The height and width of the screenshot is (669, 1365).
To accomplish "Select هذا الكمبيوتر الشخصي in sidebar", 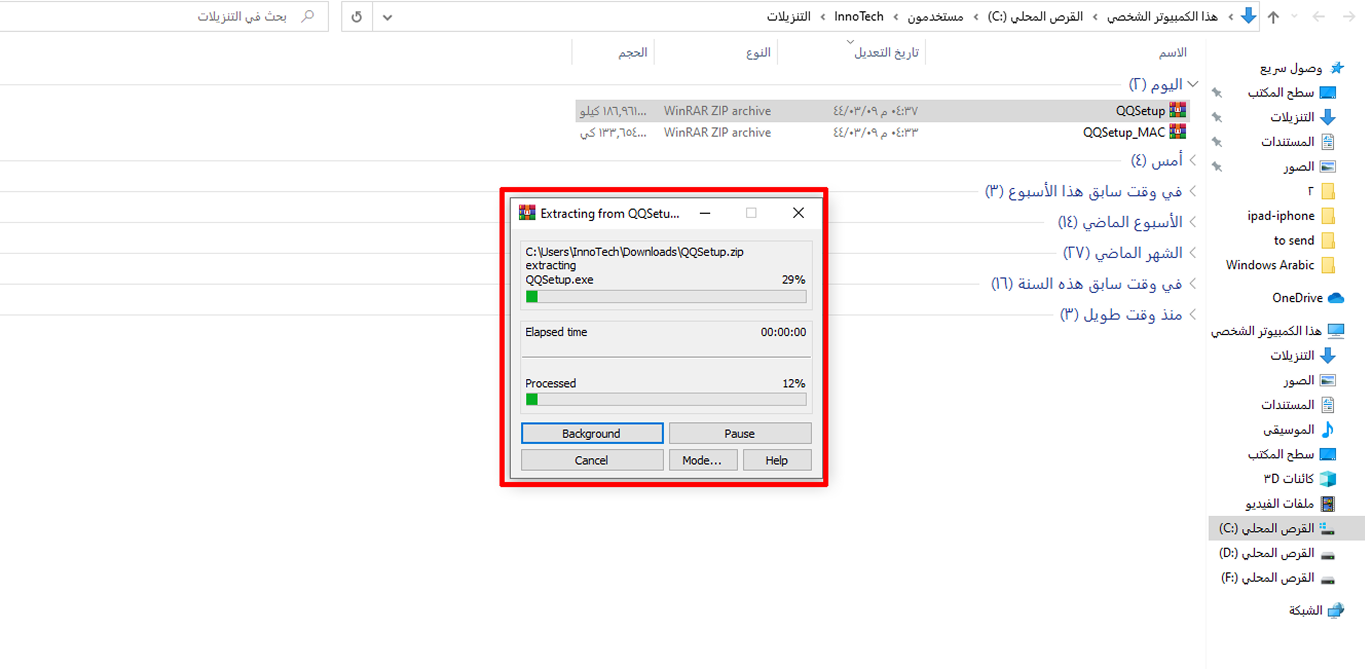I will (1278, 331).
